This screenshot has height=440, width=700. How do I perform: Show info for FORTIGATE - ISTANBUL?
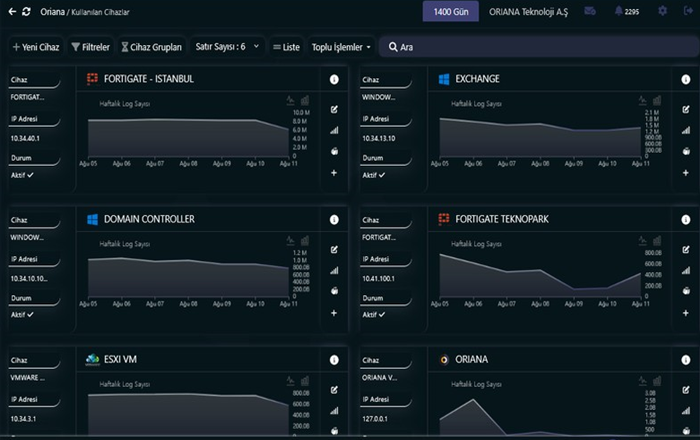[x=334, y=79]
